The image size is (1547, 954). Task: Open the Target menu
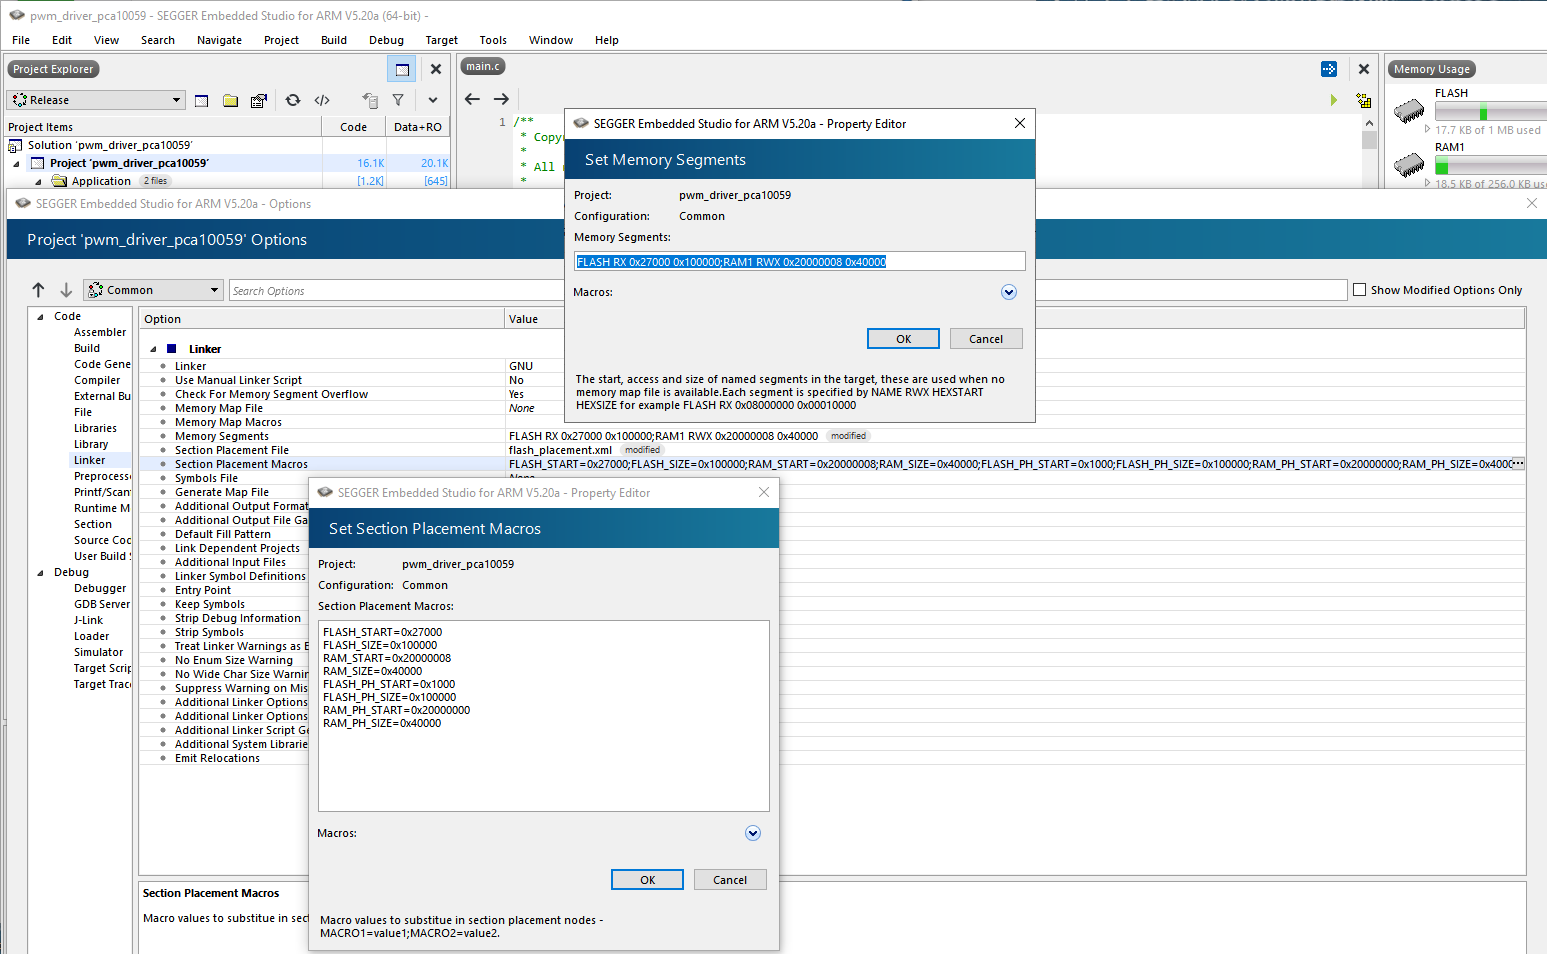(x=441, y=40)
